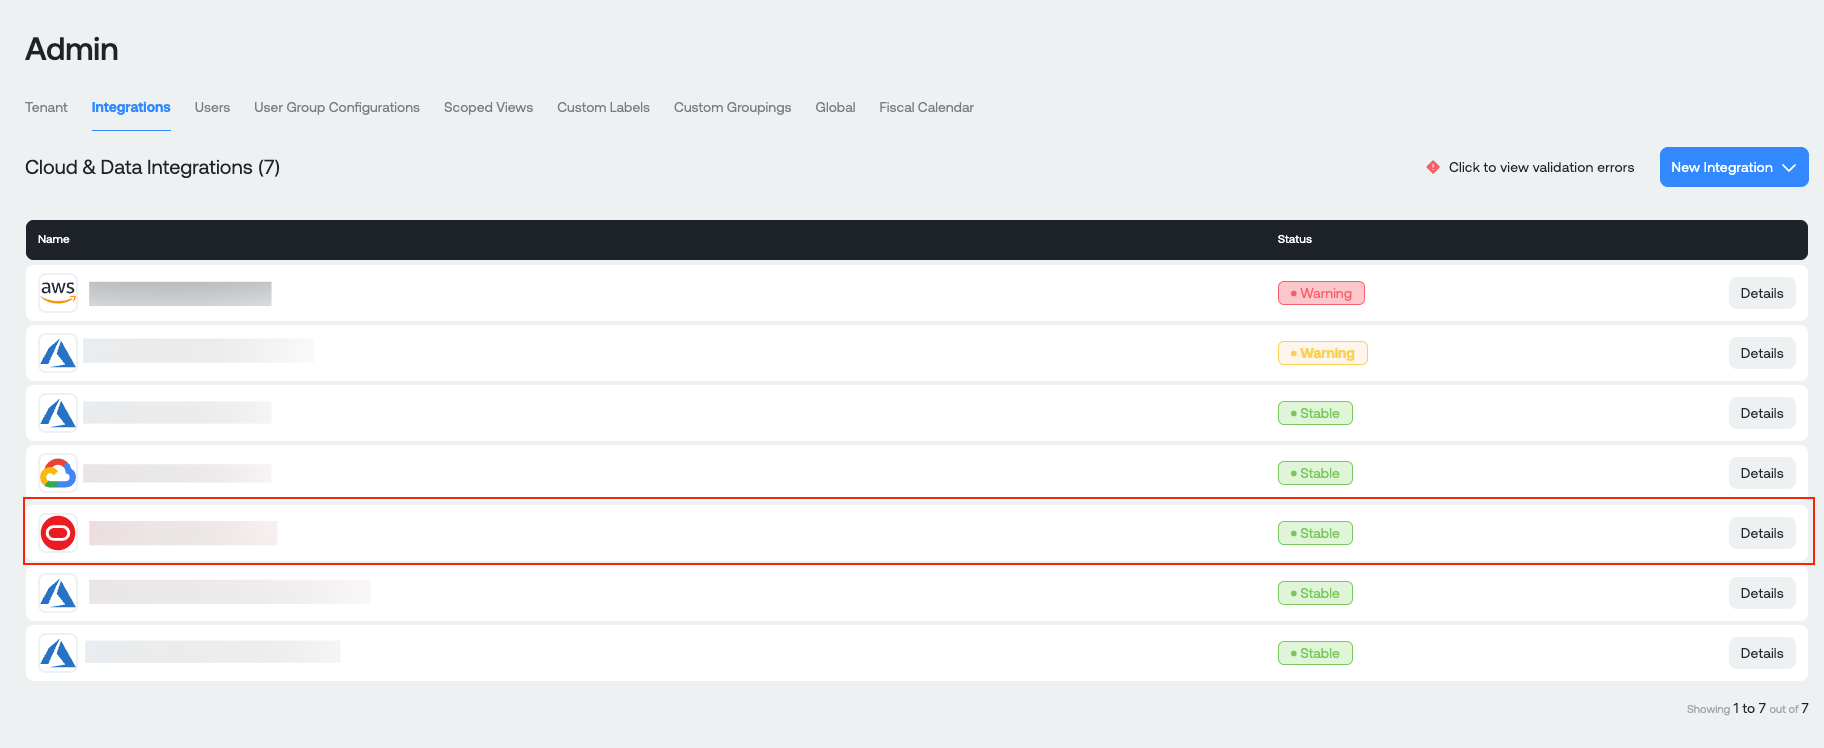Open Details for the Google Cloud integration
1824x748 pixels.
click(x=1762, y=473)
